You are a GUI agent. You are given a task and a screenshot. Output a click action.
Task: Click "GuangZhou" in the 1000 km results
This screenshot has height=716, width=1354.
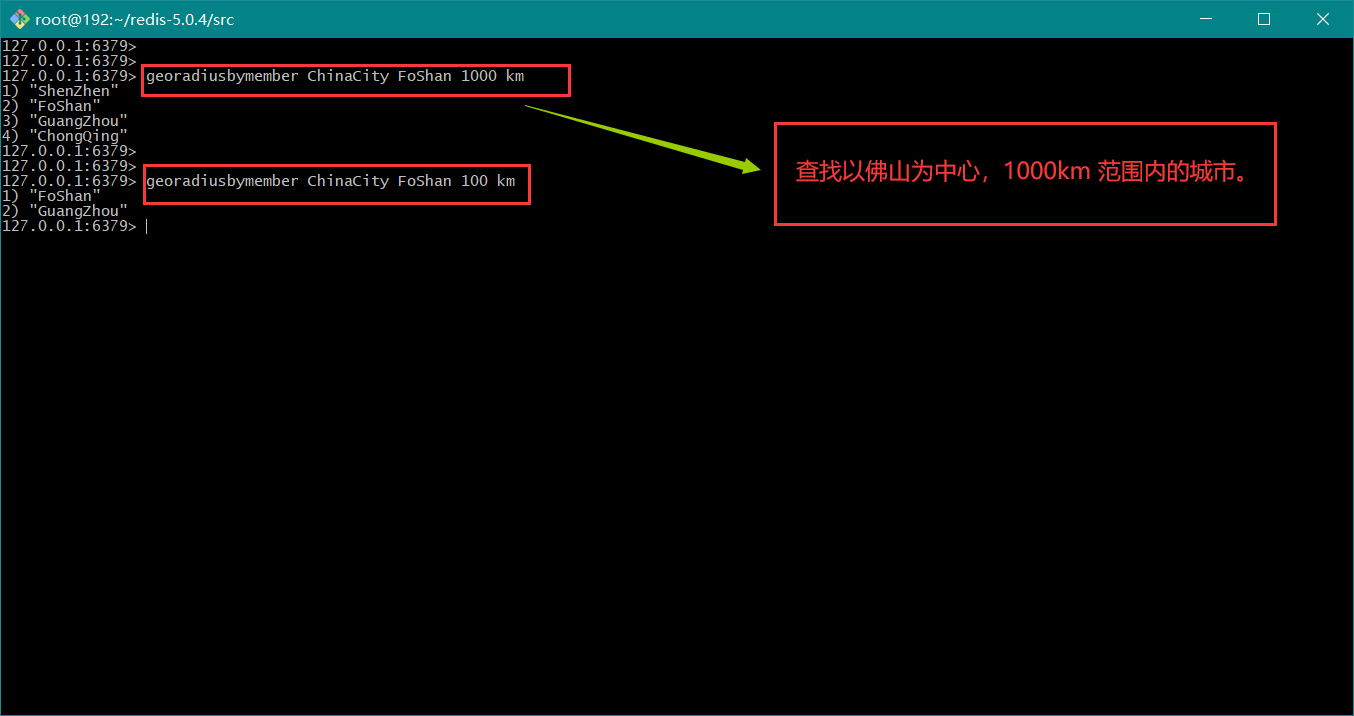(78, 121)
